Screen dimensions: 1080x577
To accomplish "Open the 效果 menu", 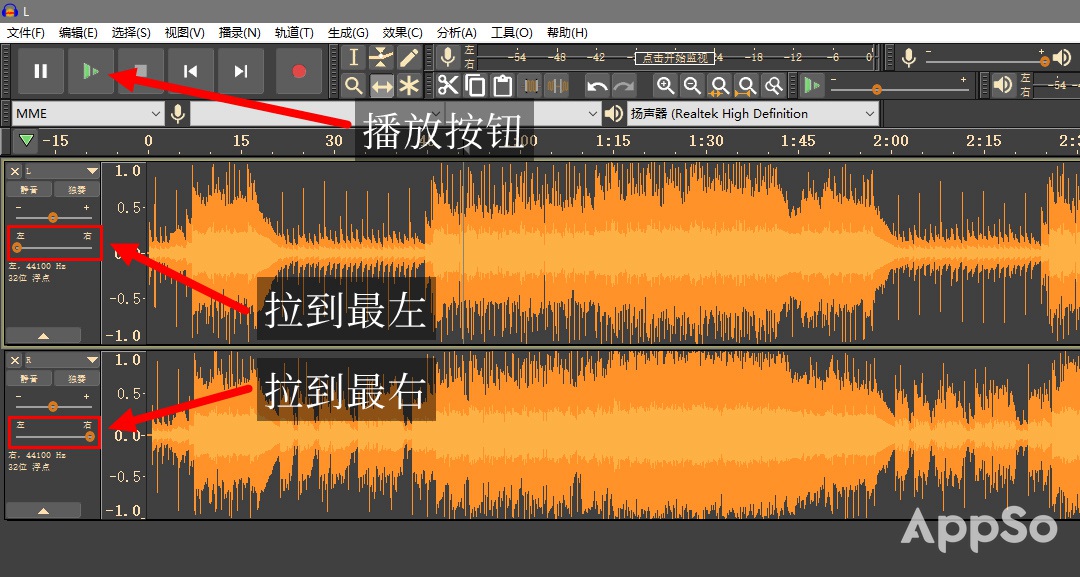I will 401,31.
